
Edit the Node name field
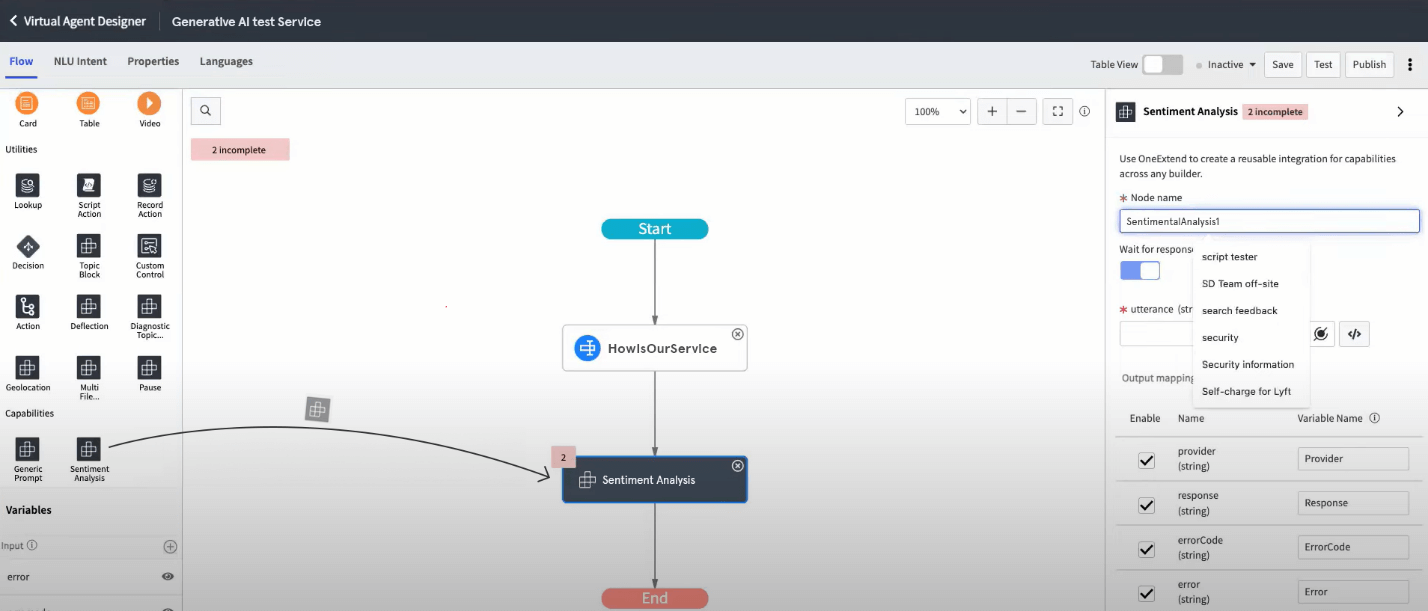tap(1269, 221)
